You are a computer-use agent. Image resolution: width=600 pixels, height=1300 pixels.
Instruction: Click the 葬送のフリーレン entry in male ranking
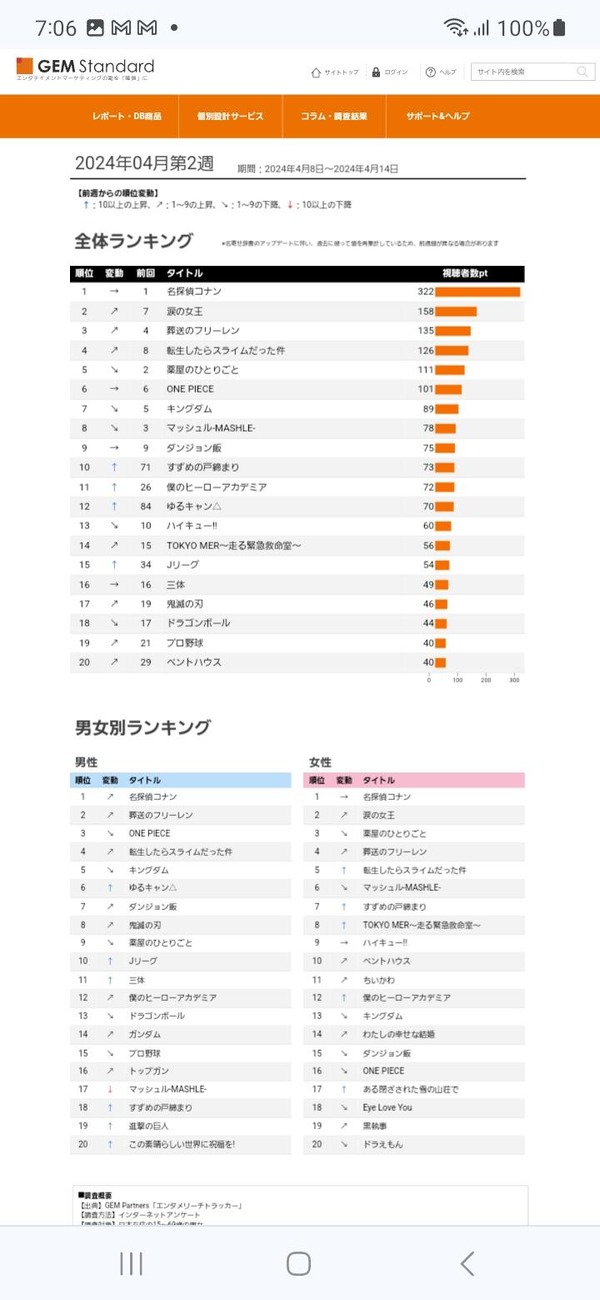(x=161, y=815)
